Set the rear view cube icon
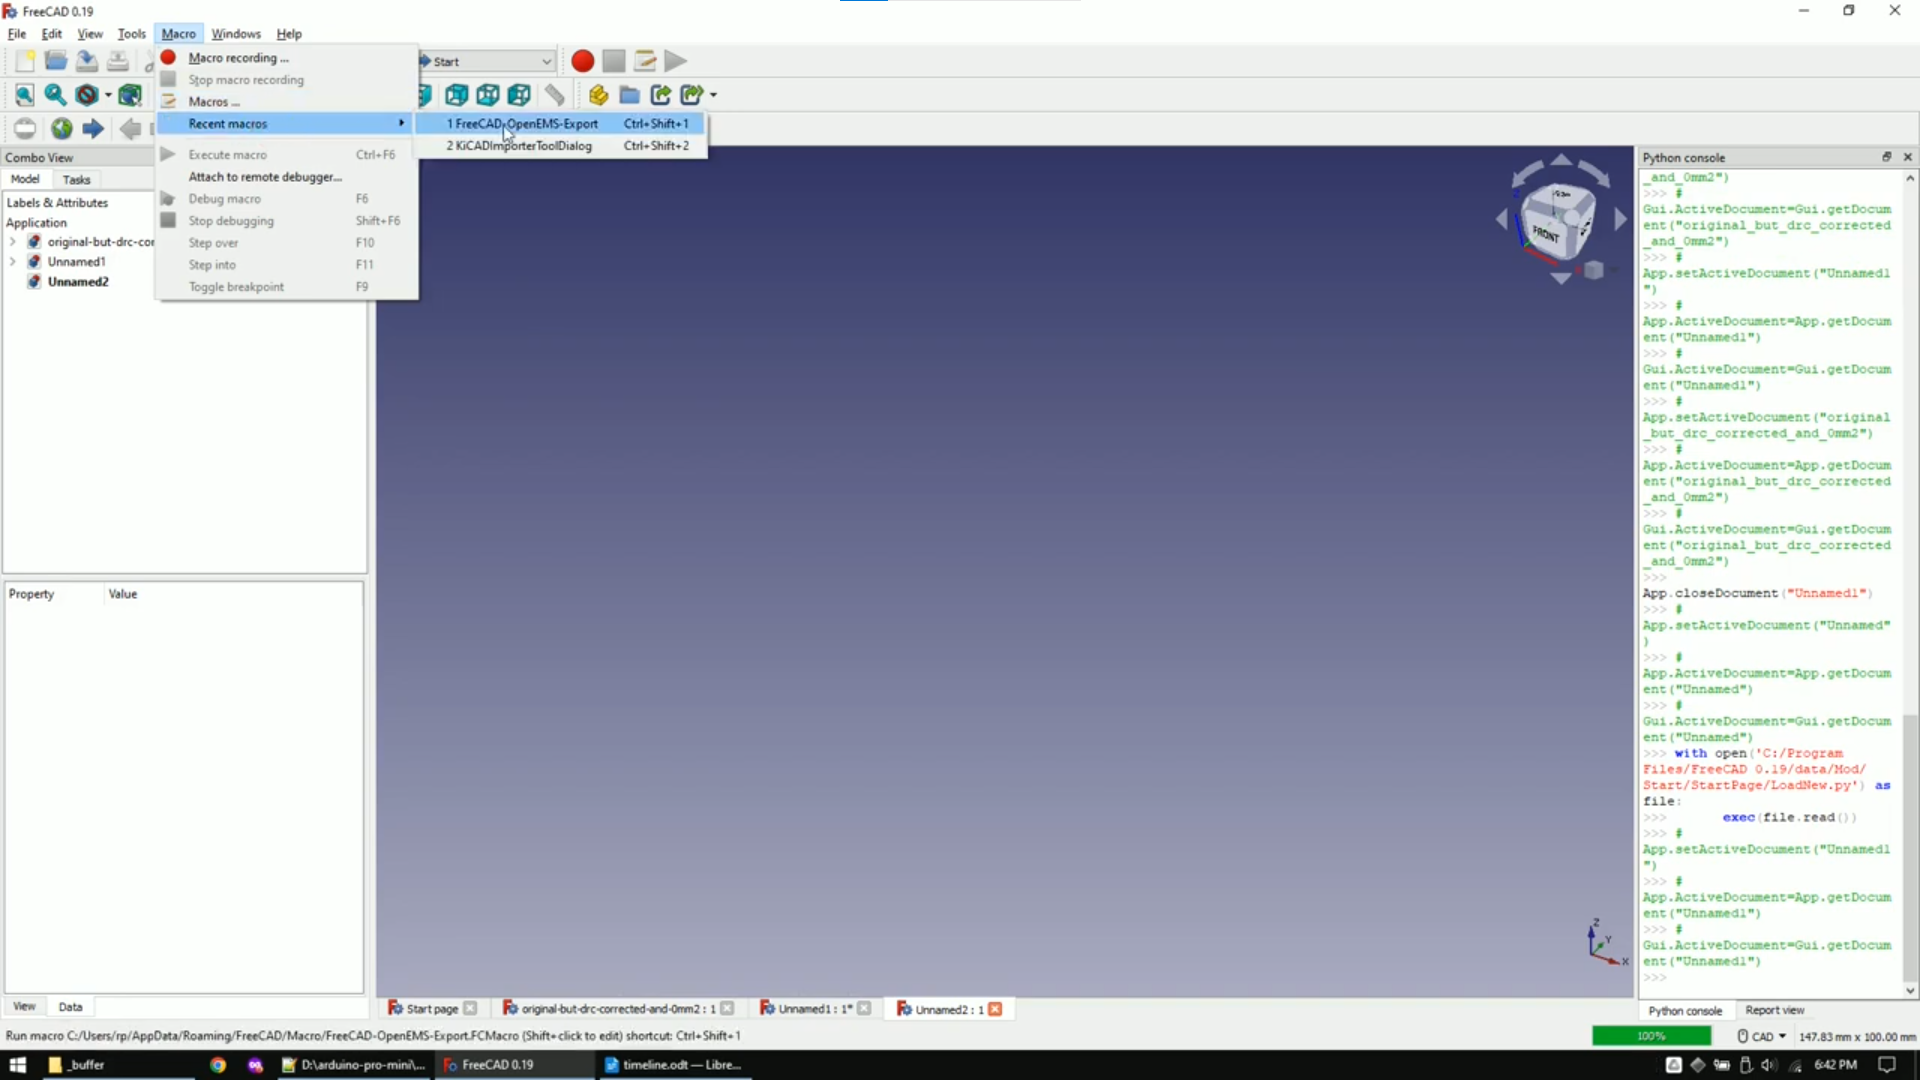The image size is (1920, 1080). point(457,95)
